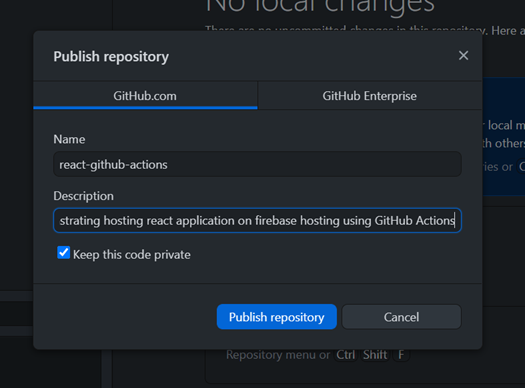Click the Name field label
The width and height of the screenshot is (525, 388).
tap(69, 139)
